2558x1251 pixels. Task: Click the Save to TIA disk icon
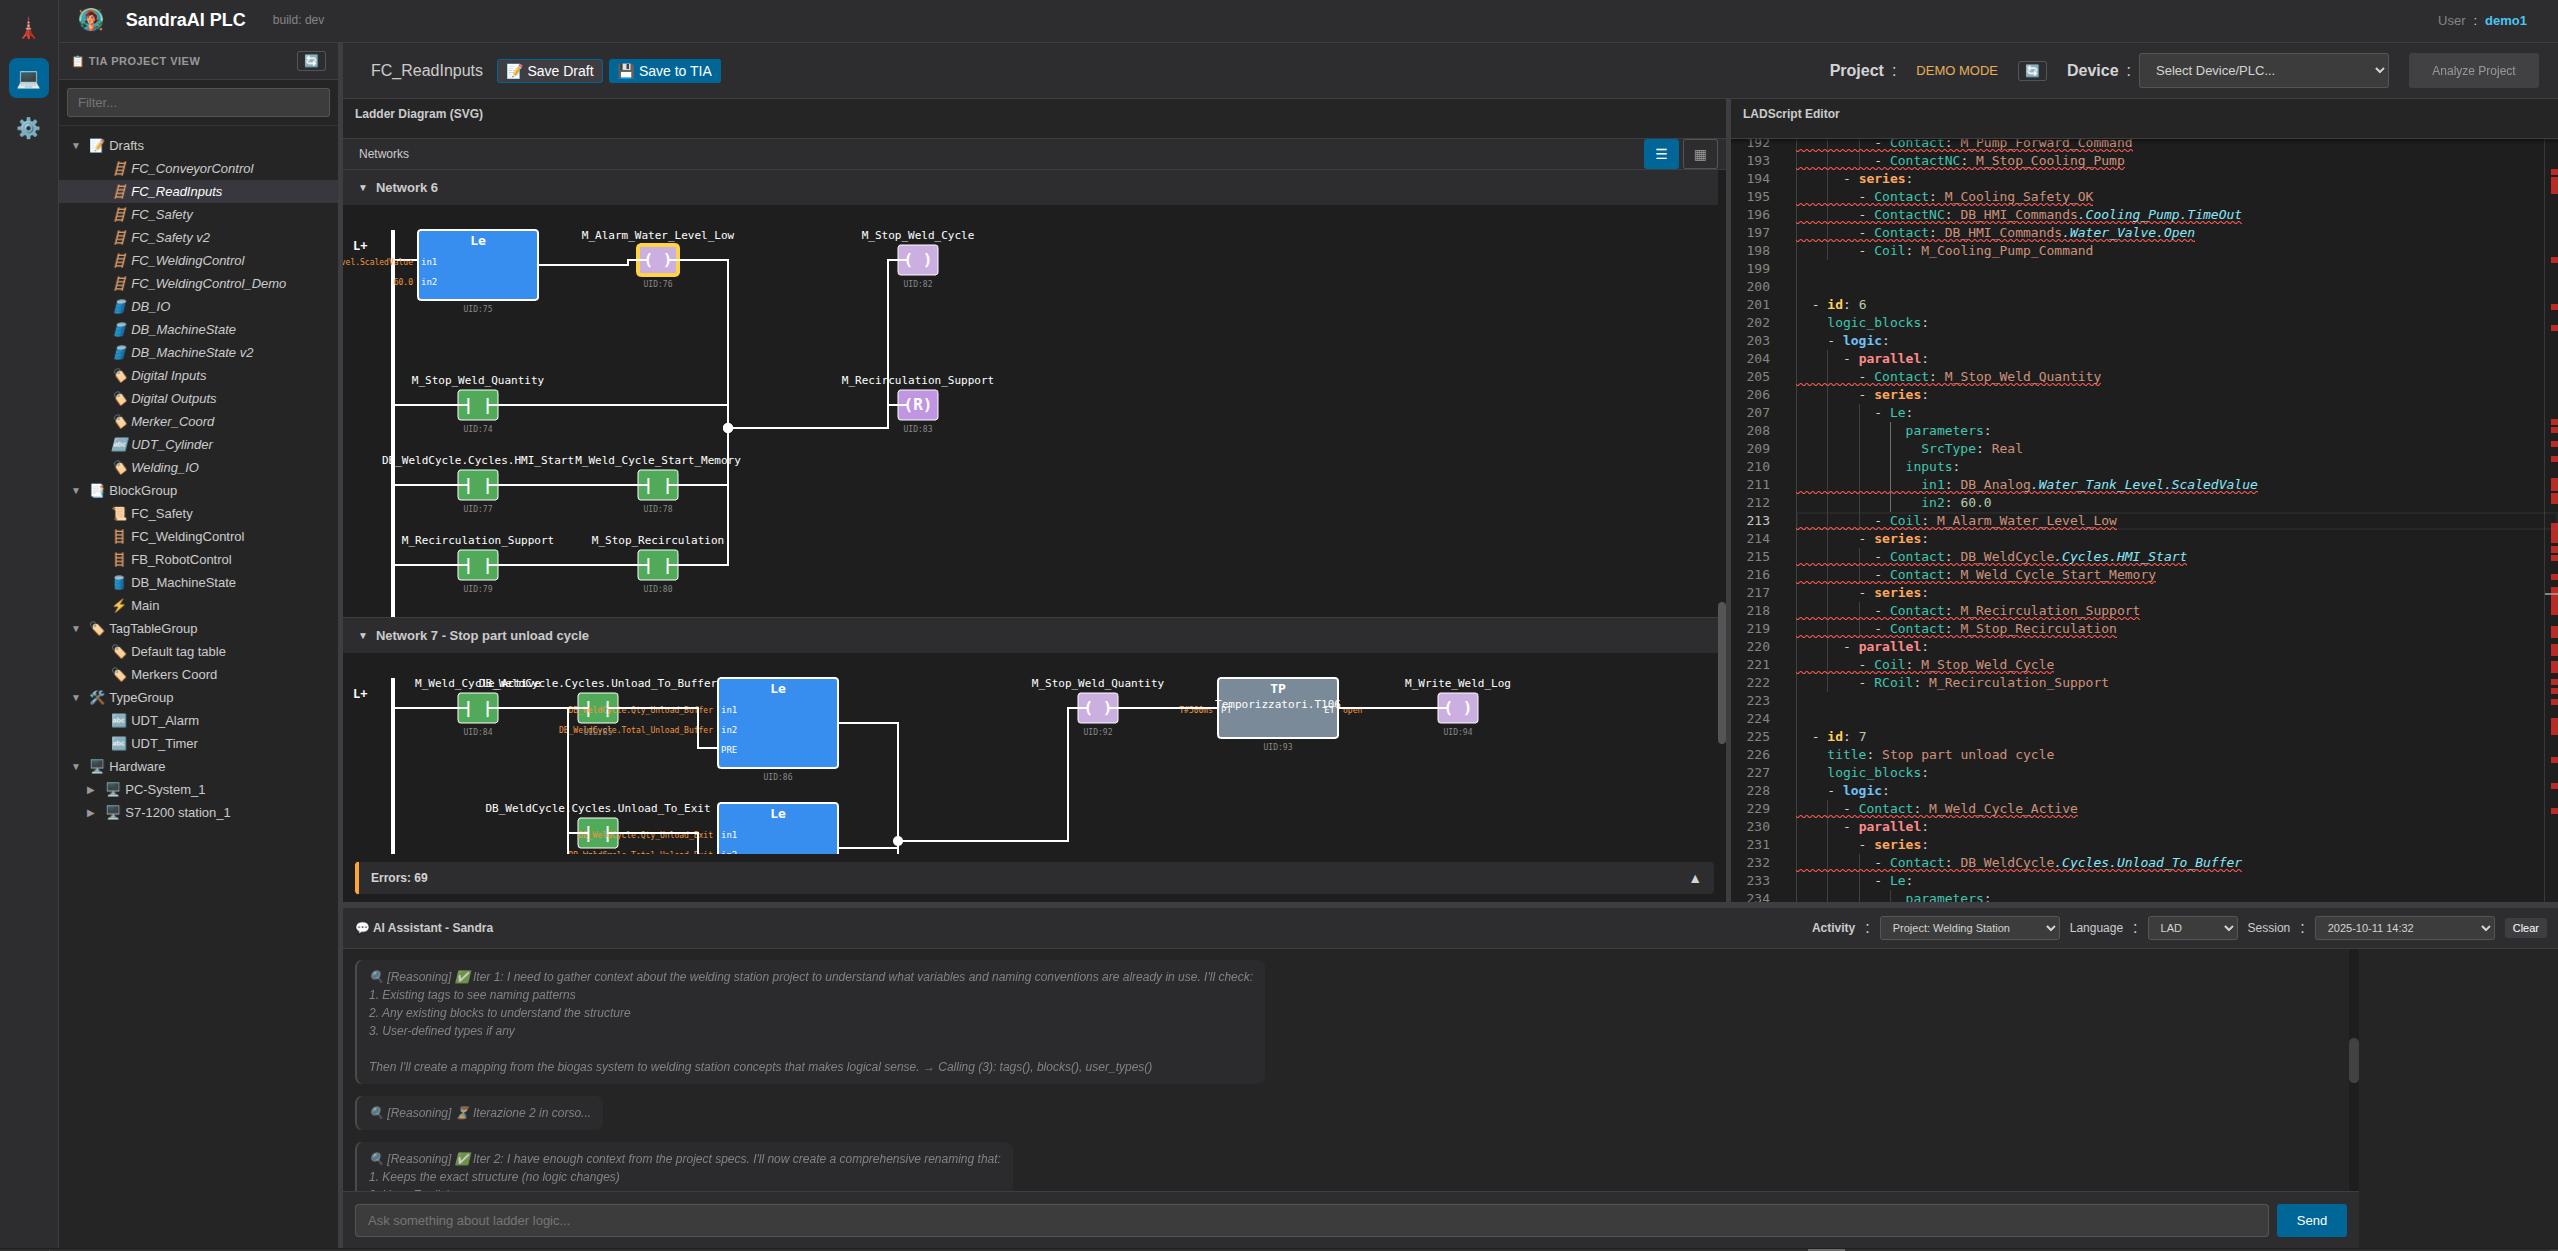[x=625, y=70]
